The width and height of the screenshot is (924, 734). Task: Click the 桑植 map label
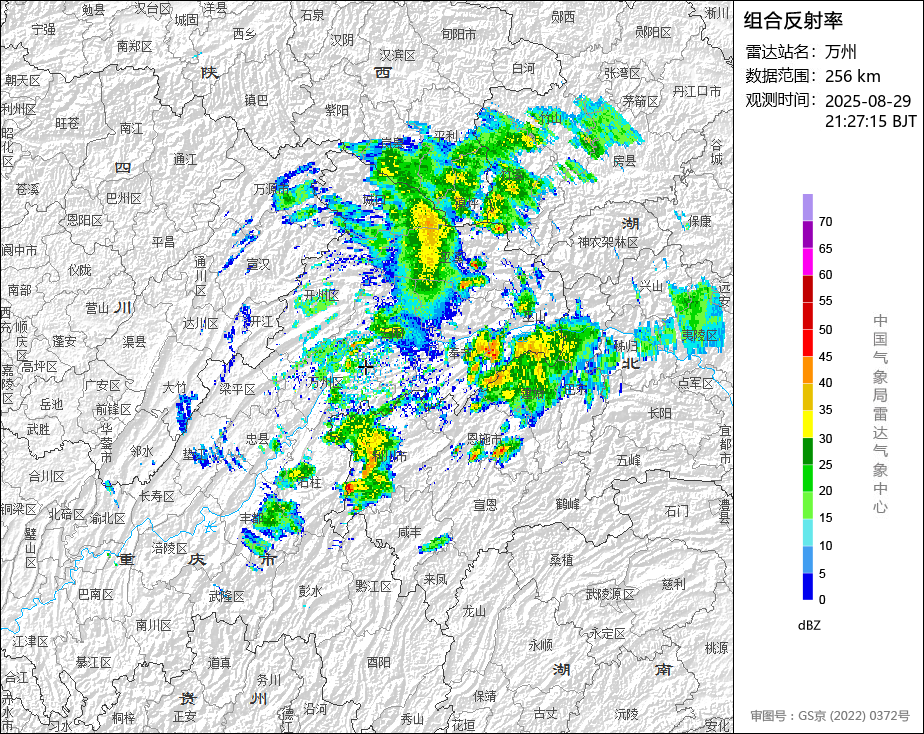tap(562, 560)
